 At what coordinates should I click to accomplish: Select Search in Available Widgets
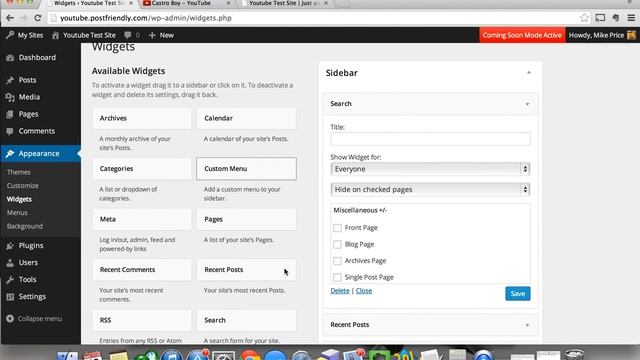coord(246,320)
